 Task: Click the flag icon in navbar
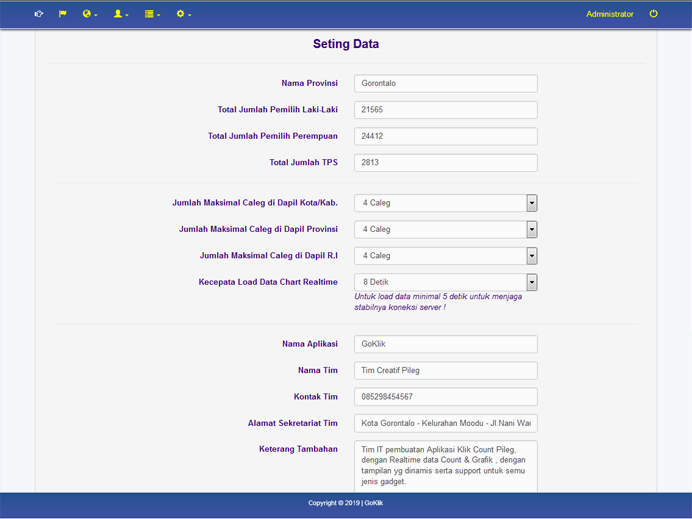click(x=62, y=14)
